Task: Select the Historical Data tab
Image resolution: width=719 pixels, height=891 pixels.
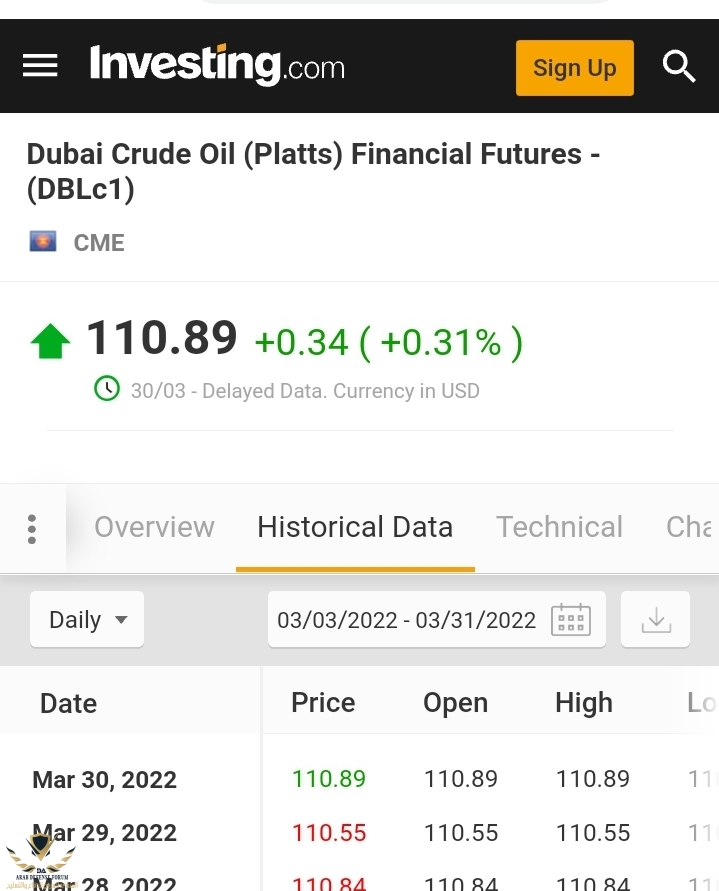Action: (355, 527)
